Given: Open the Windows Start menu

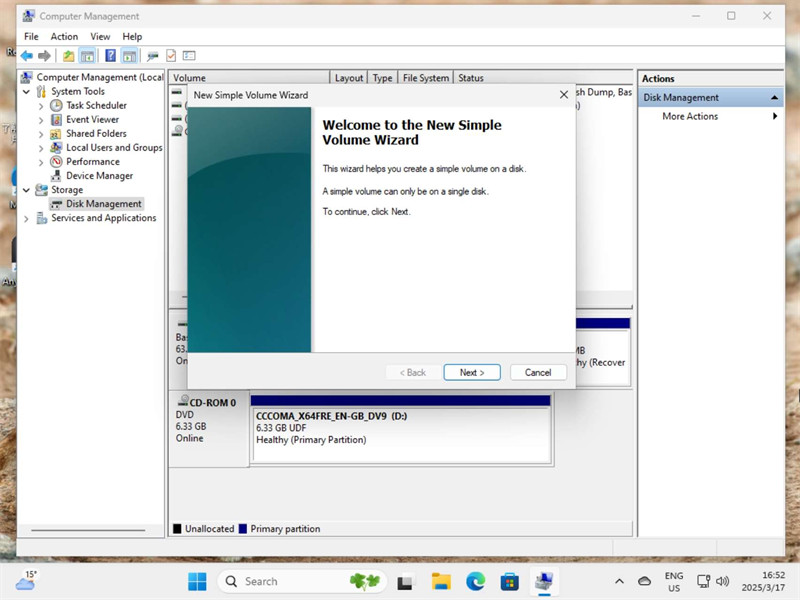Looking at the screenshot, I should [x=197, y=581].
